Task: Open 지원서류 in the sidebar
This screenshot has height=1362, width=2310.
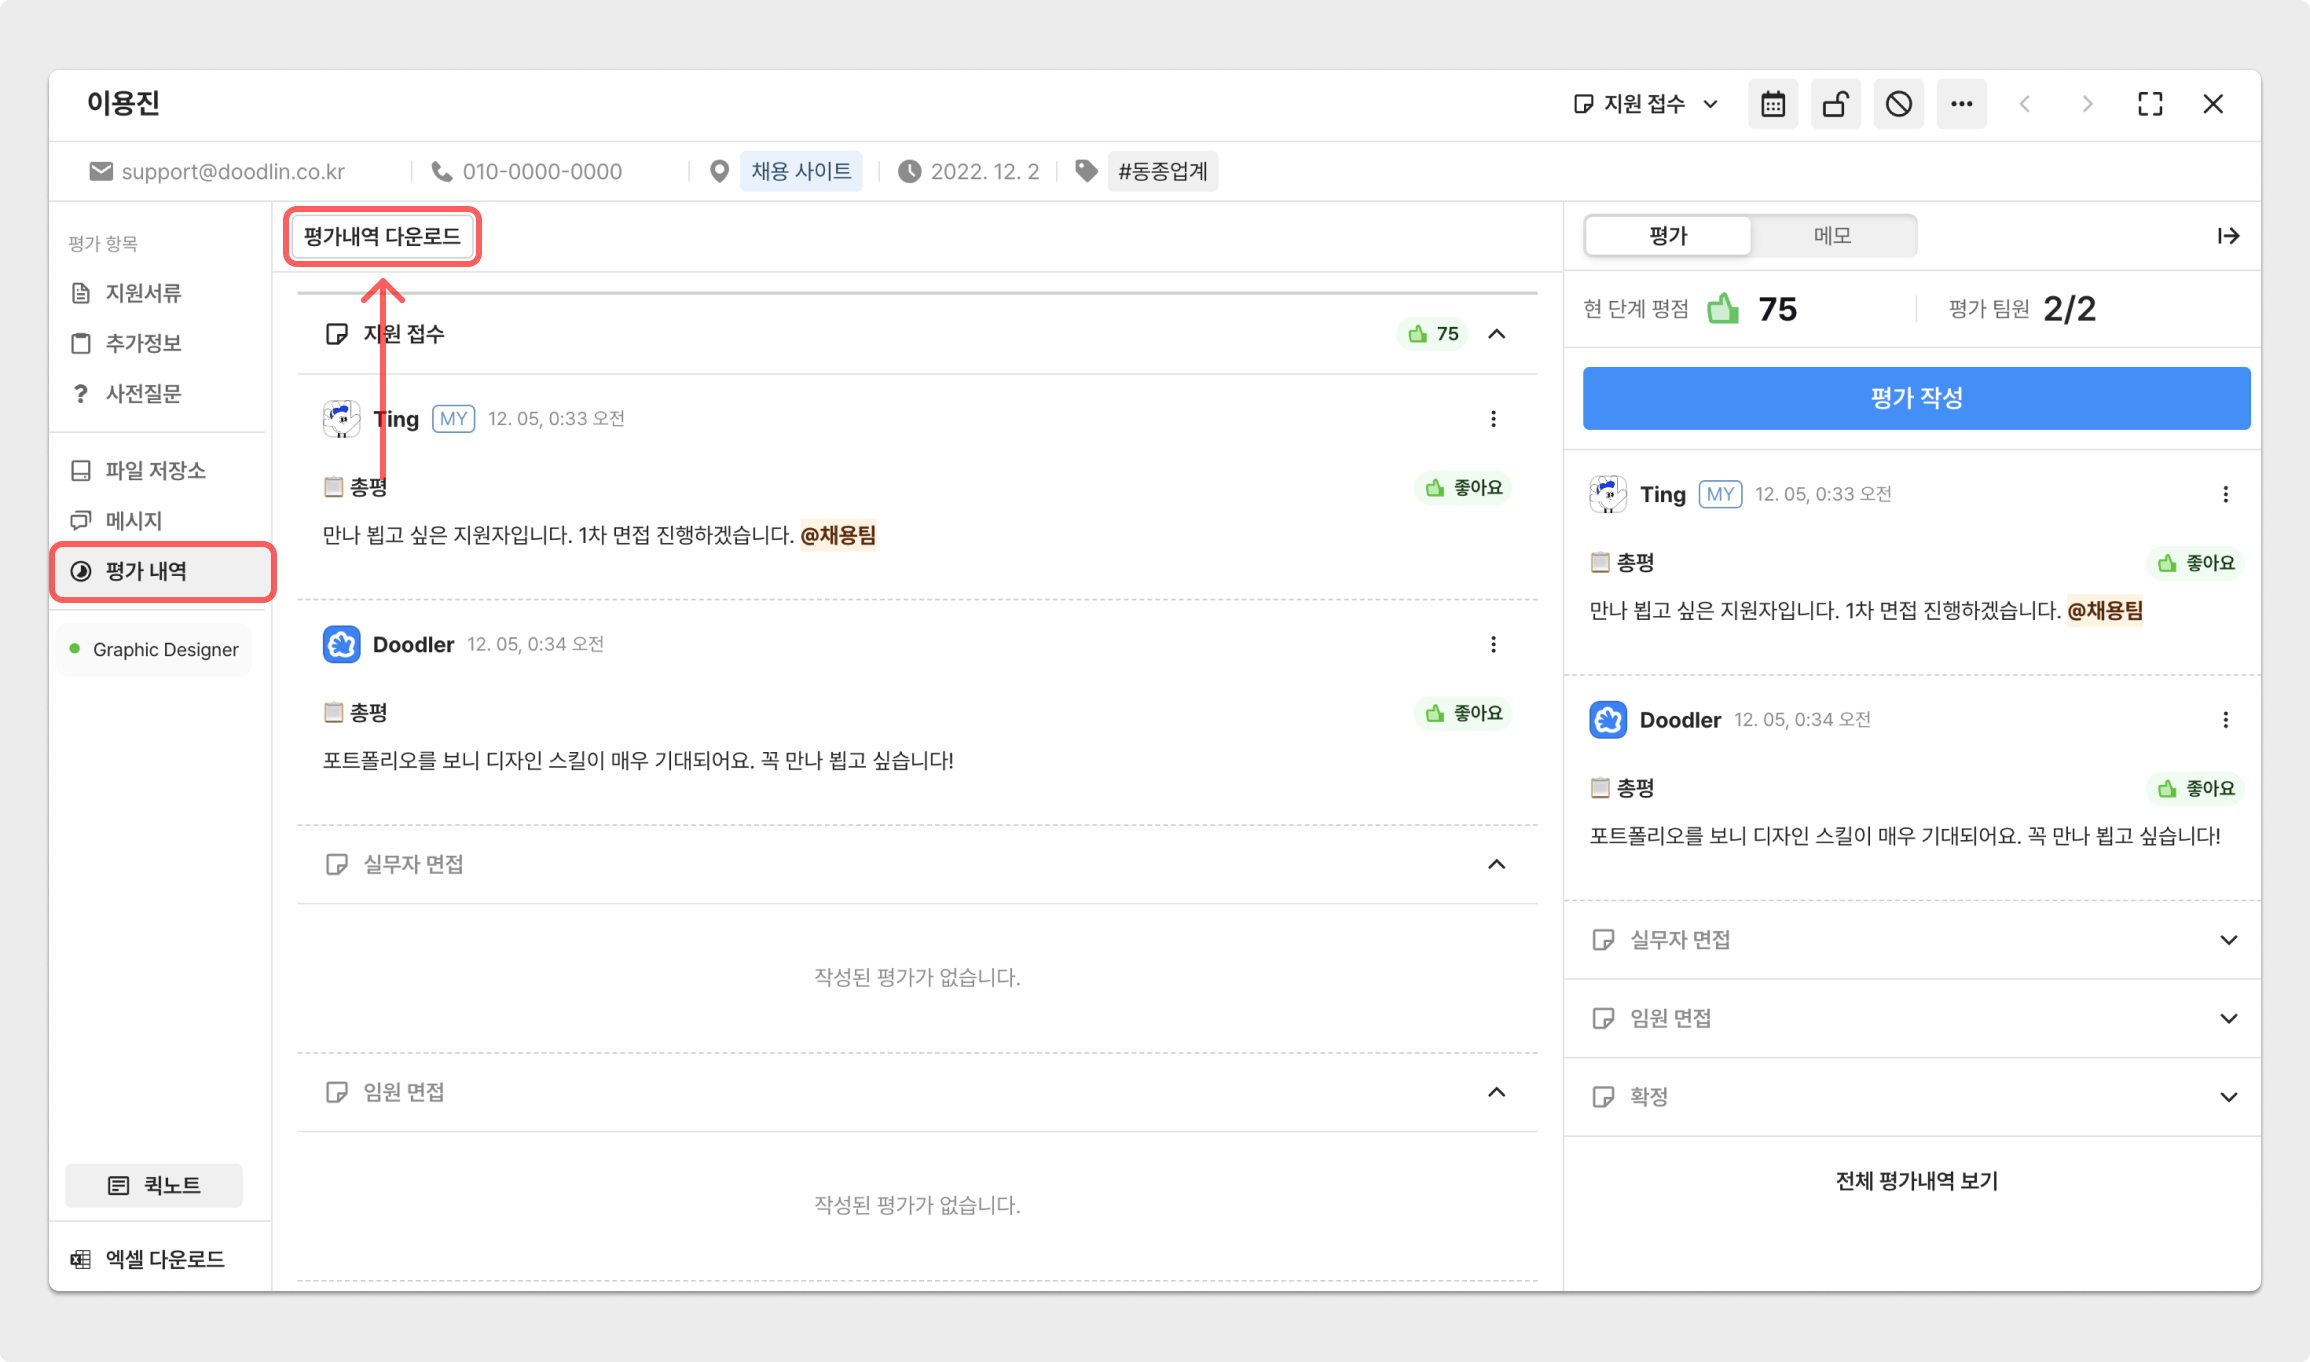Action: point(143,293)
